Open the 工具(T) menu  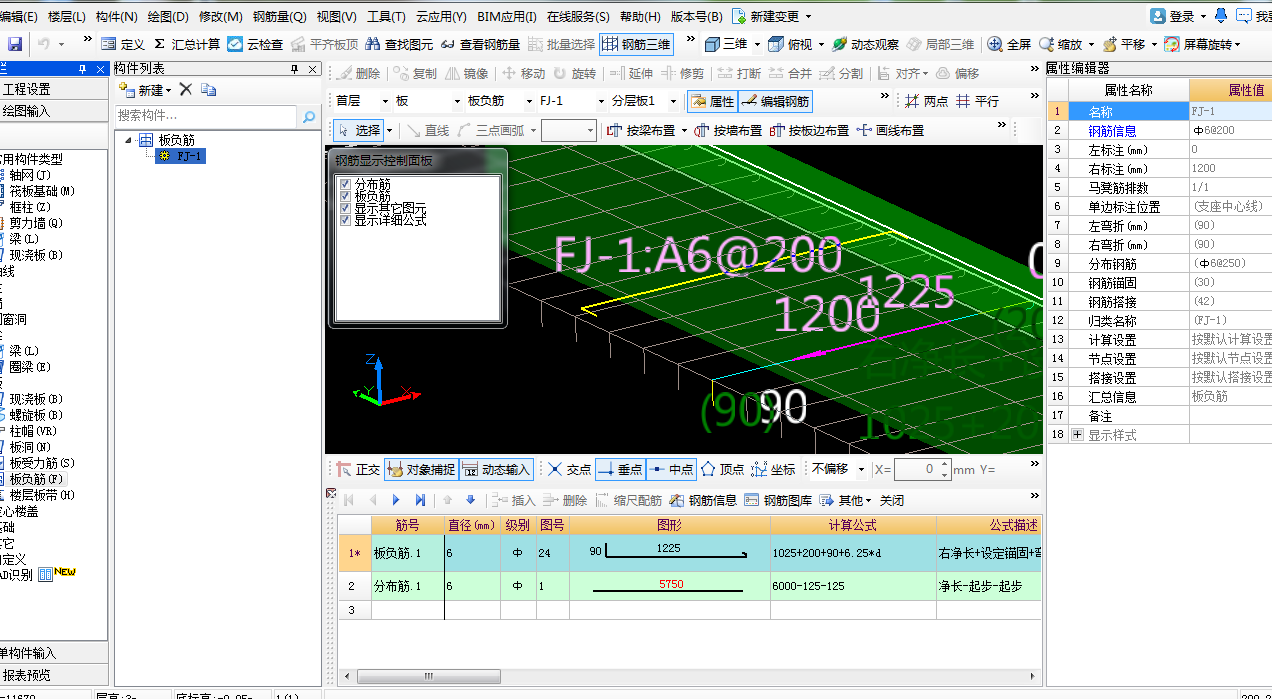point(386,17)
